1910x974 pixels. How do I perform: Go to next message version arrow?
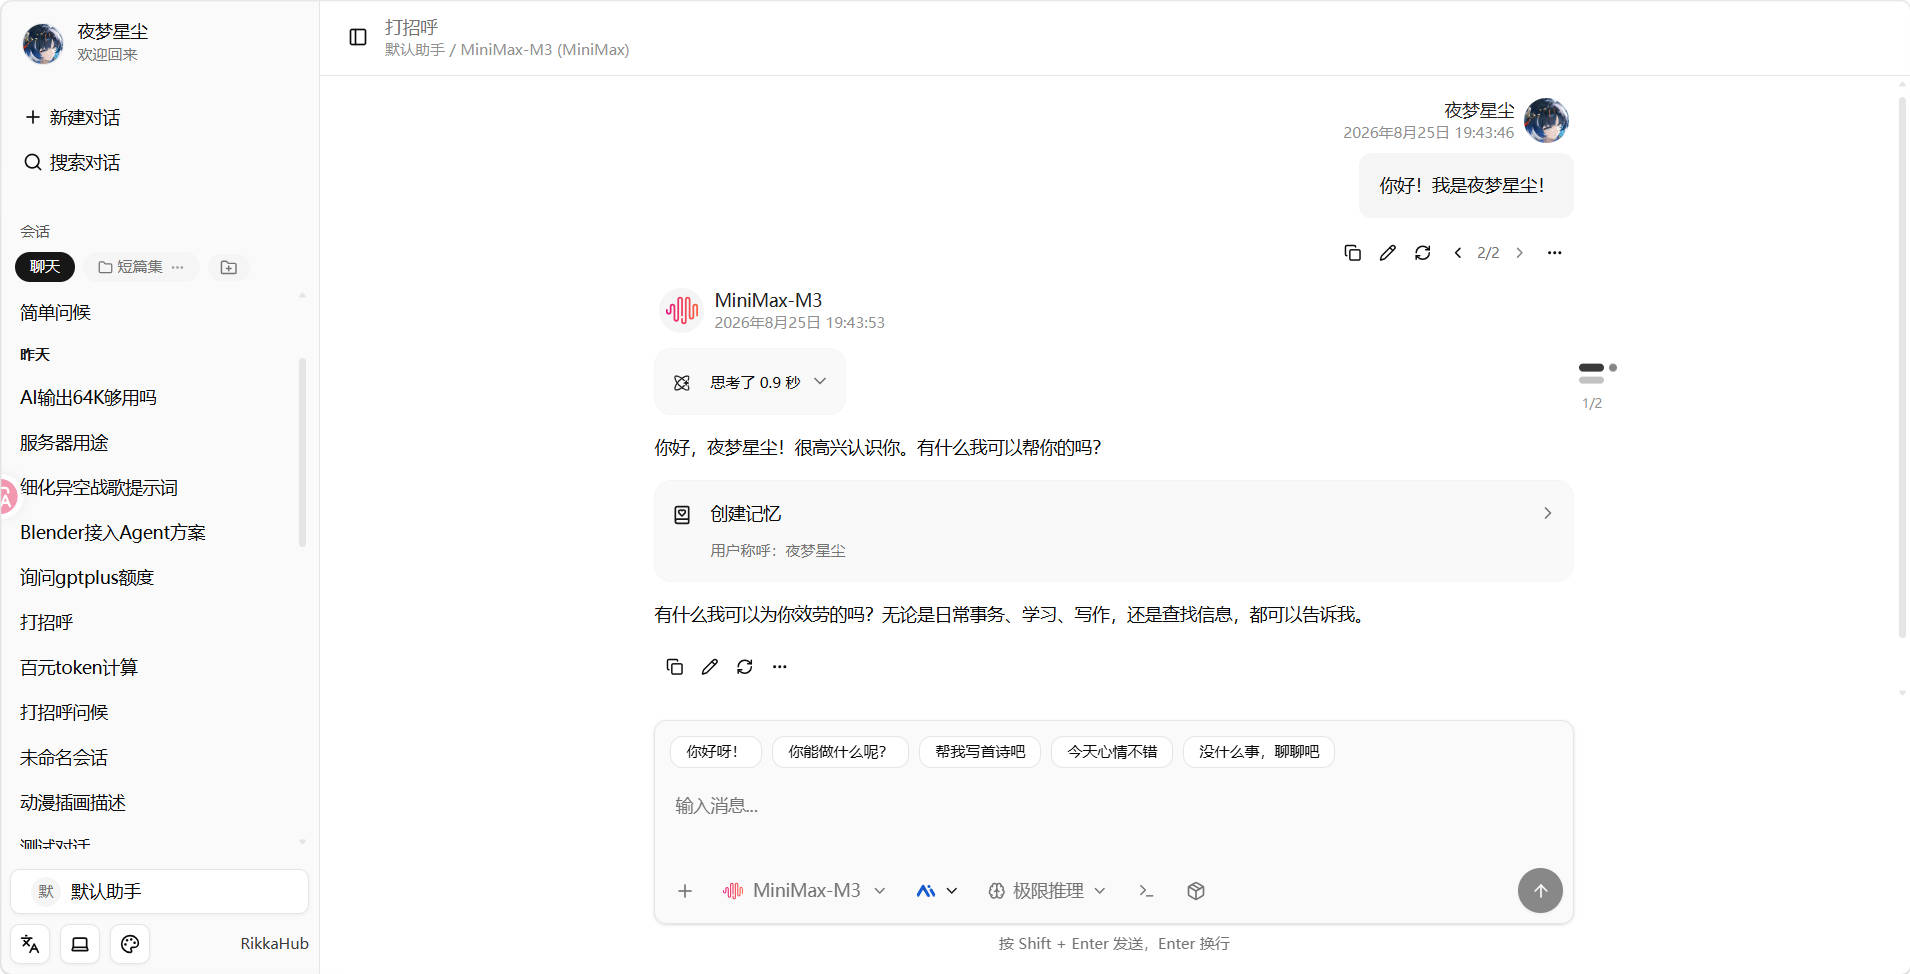(1519, 253)
